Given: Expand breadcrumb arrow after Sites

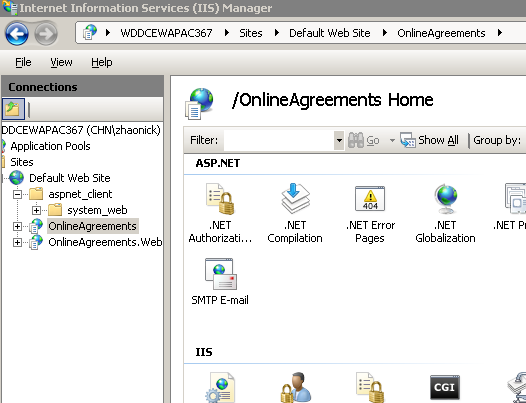Looking at the screenshot, I should [x=277, y=33].
